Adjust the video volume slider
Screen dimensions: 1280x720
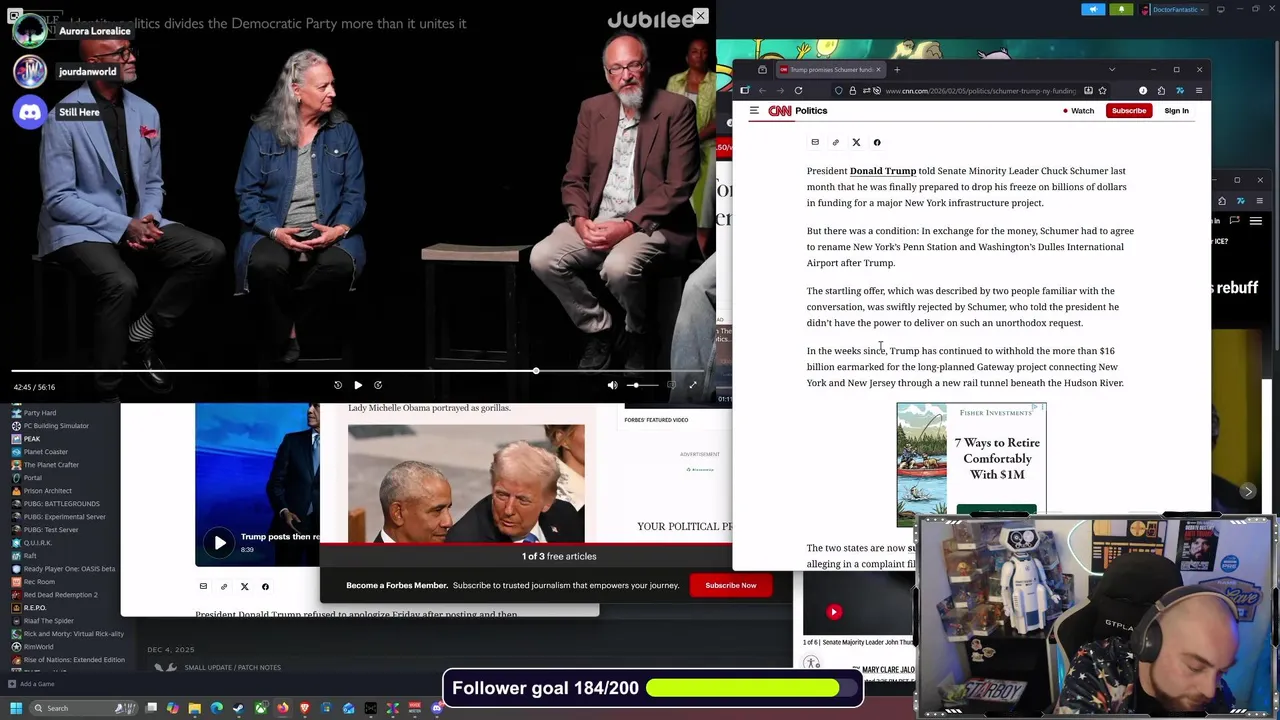[643, 385]
